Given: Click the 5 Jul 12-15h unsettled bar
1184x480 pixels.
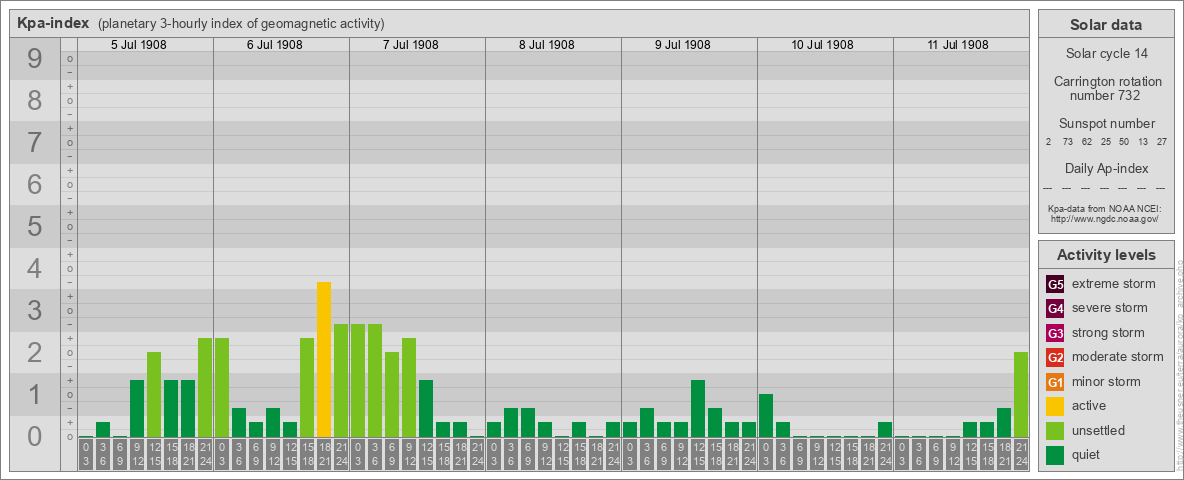Looking at the screenshot, I should 154,395.
